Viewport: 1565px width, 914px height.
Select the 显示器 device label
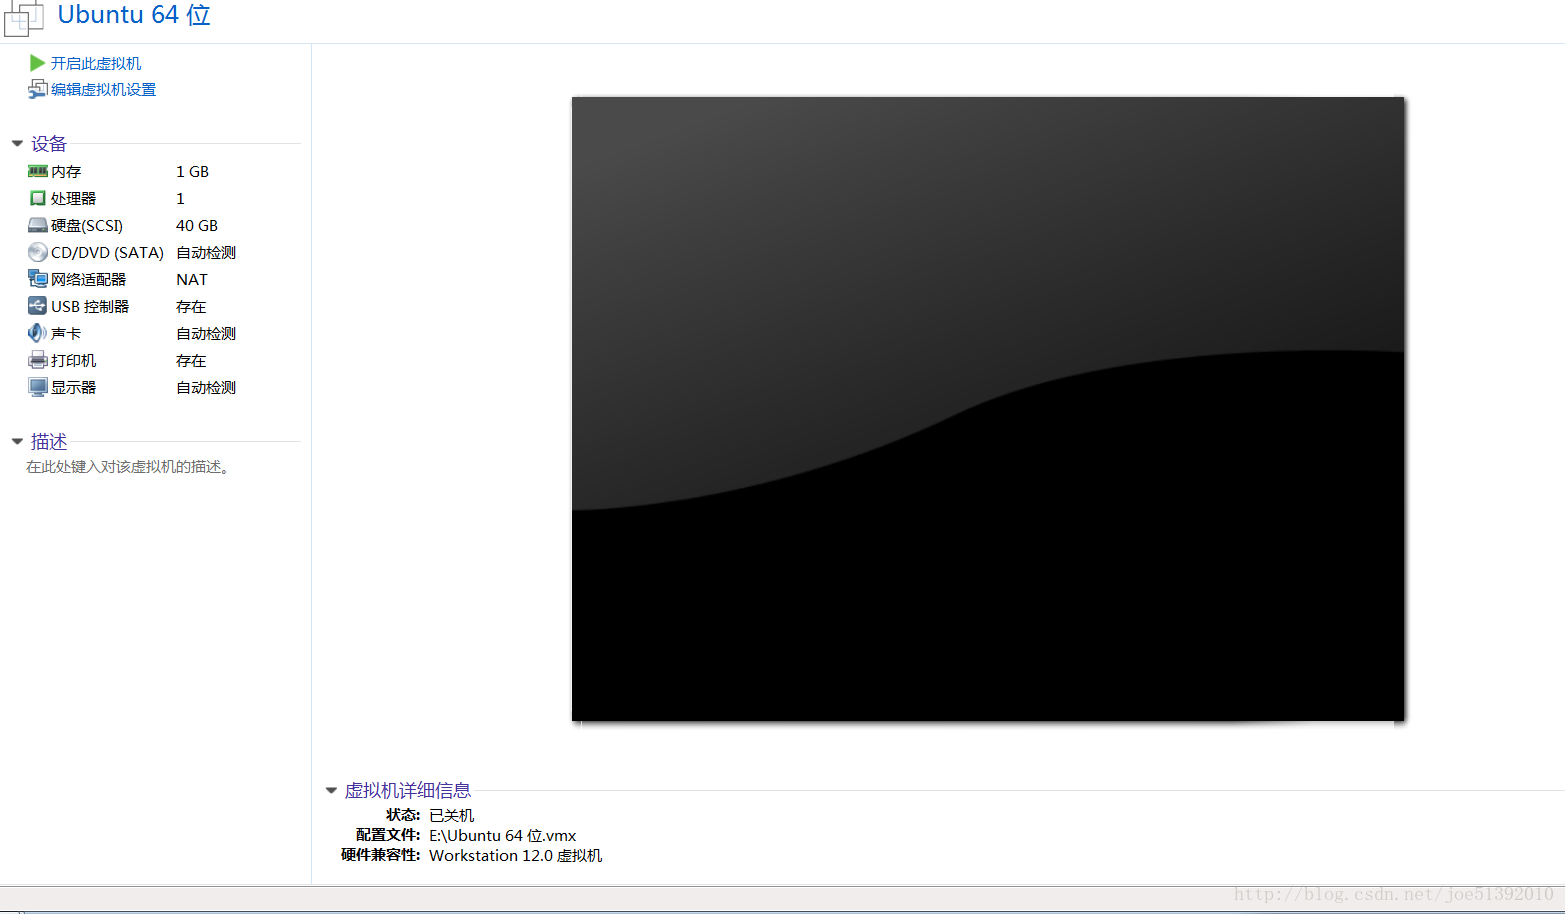73,388
